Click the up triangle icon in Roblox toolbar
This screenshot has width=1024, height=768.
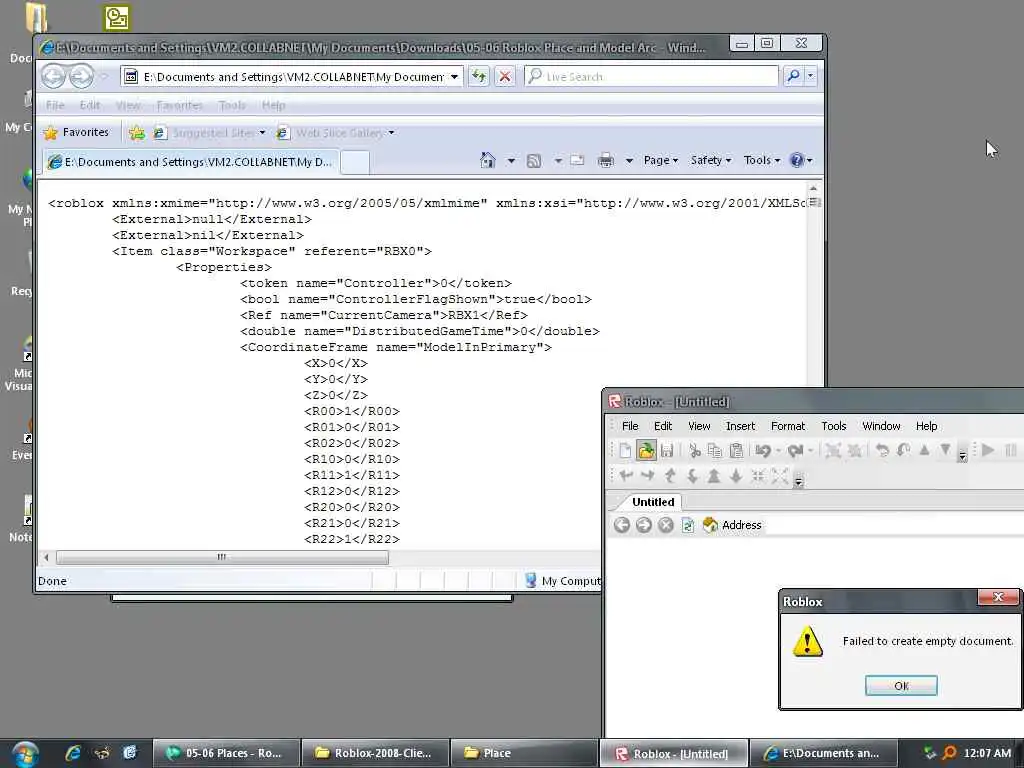coord(924,450)
